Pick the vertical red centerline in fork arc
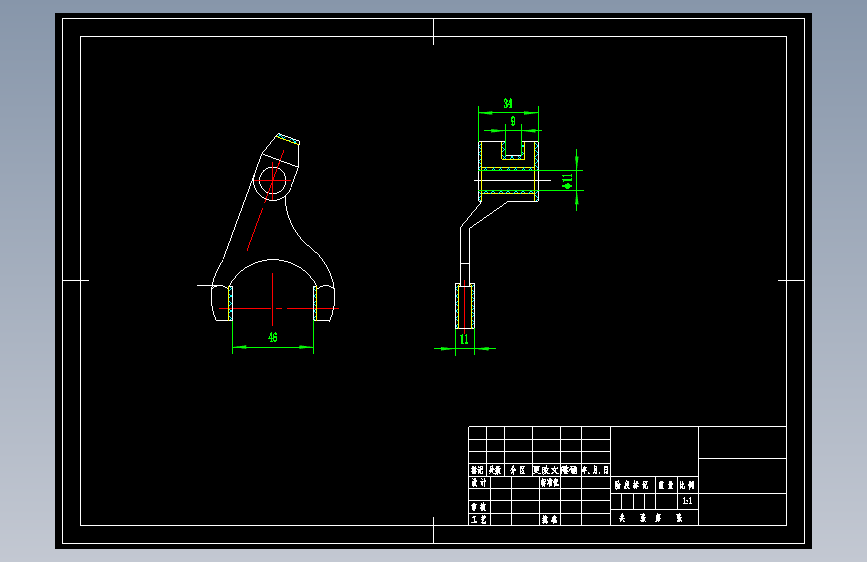867x562 pixels. [273, 299]
